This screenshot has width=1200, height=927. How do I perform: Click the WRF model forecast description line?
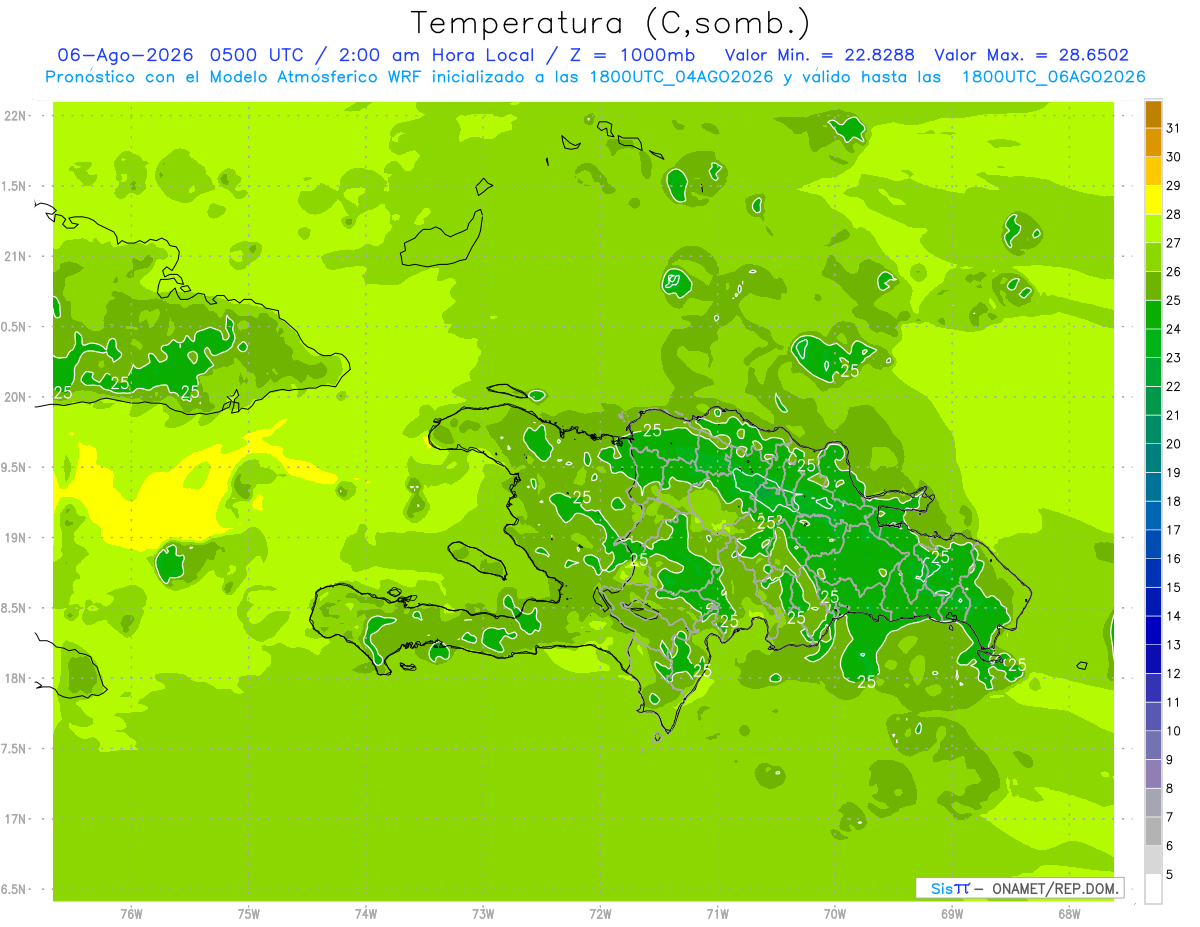click(595, 77)
